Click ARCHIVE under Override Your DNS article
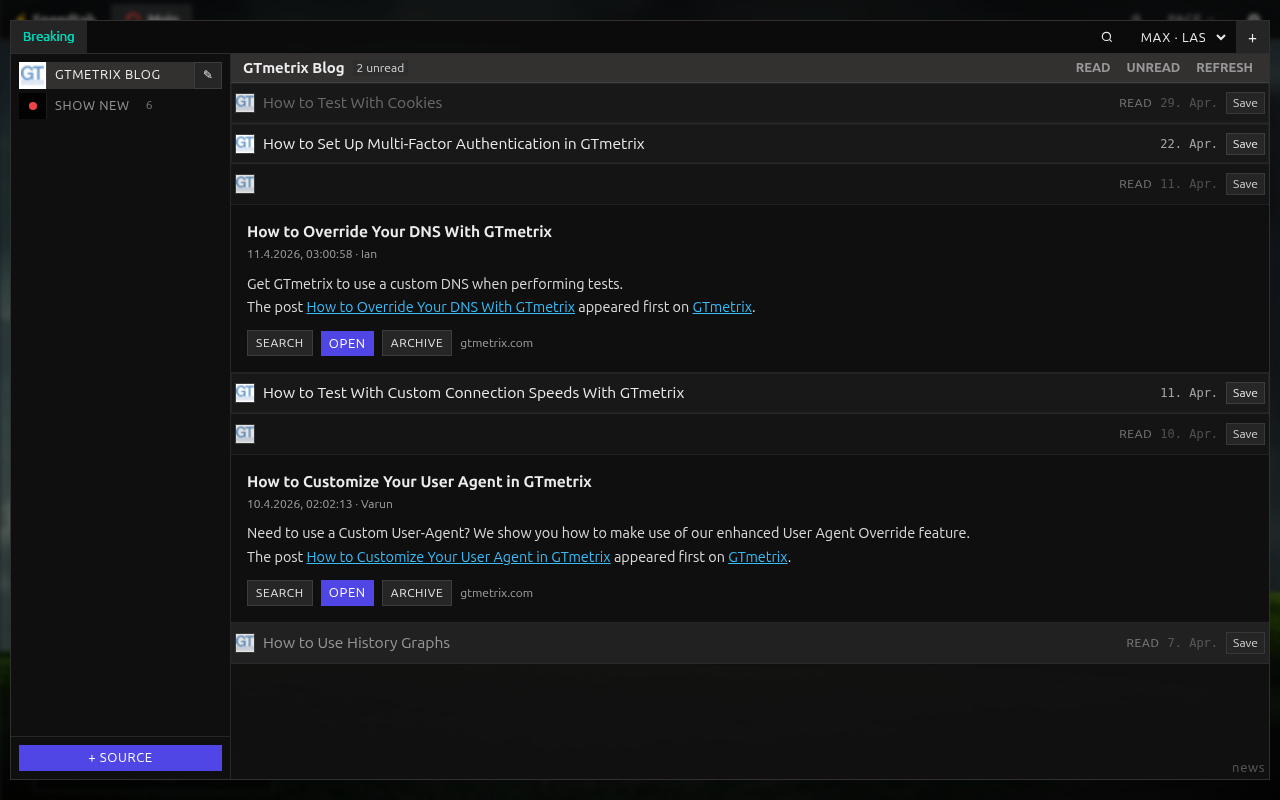This screenshot has height=800, width=1280. (417, 343)
